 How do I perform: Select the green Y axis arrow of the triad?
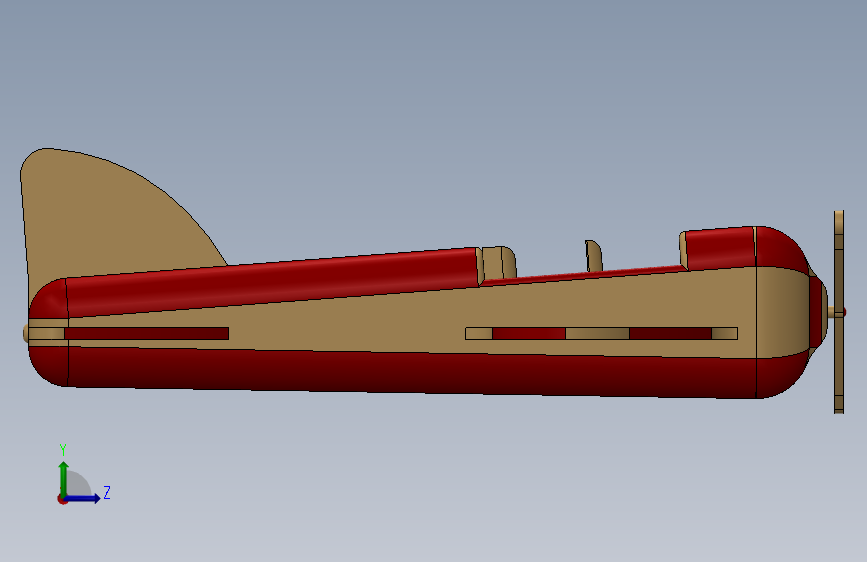(64, 478)
